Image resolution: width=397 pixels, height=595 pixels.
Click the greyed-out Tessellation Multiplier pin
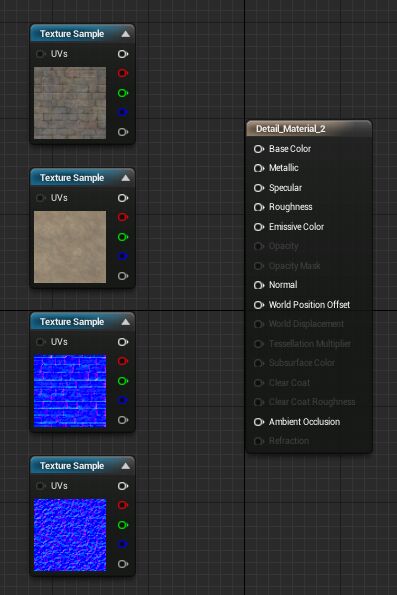coord(259,344)
